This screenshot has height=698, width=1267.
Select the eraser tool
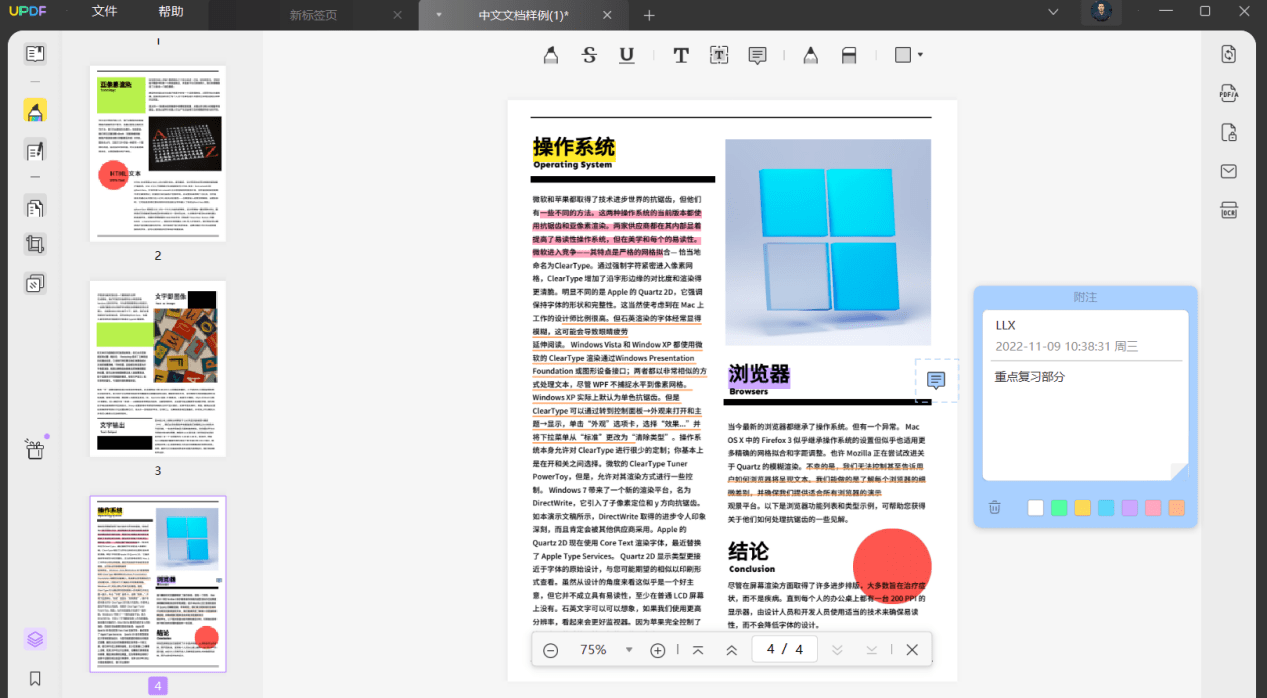[849, 56]
